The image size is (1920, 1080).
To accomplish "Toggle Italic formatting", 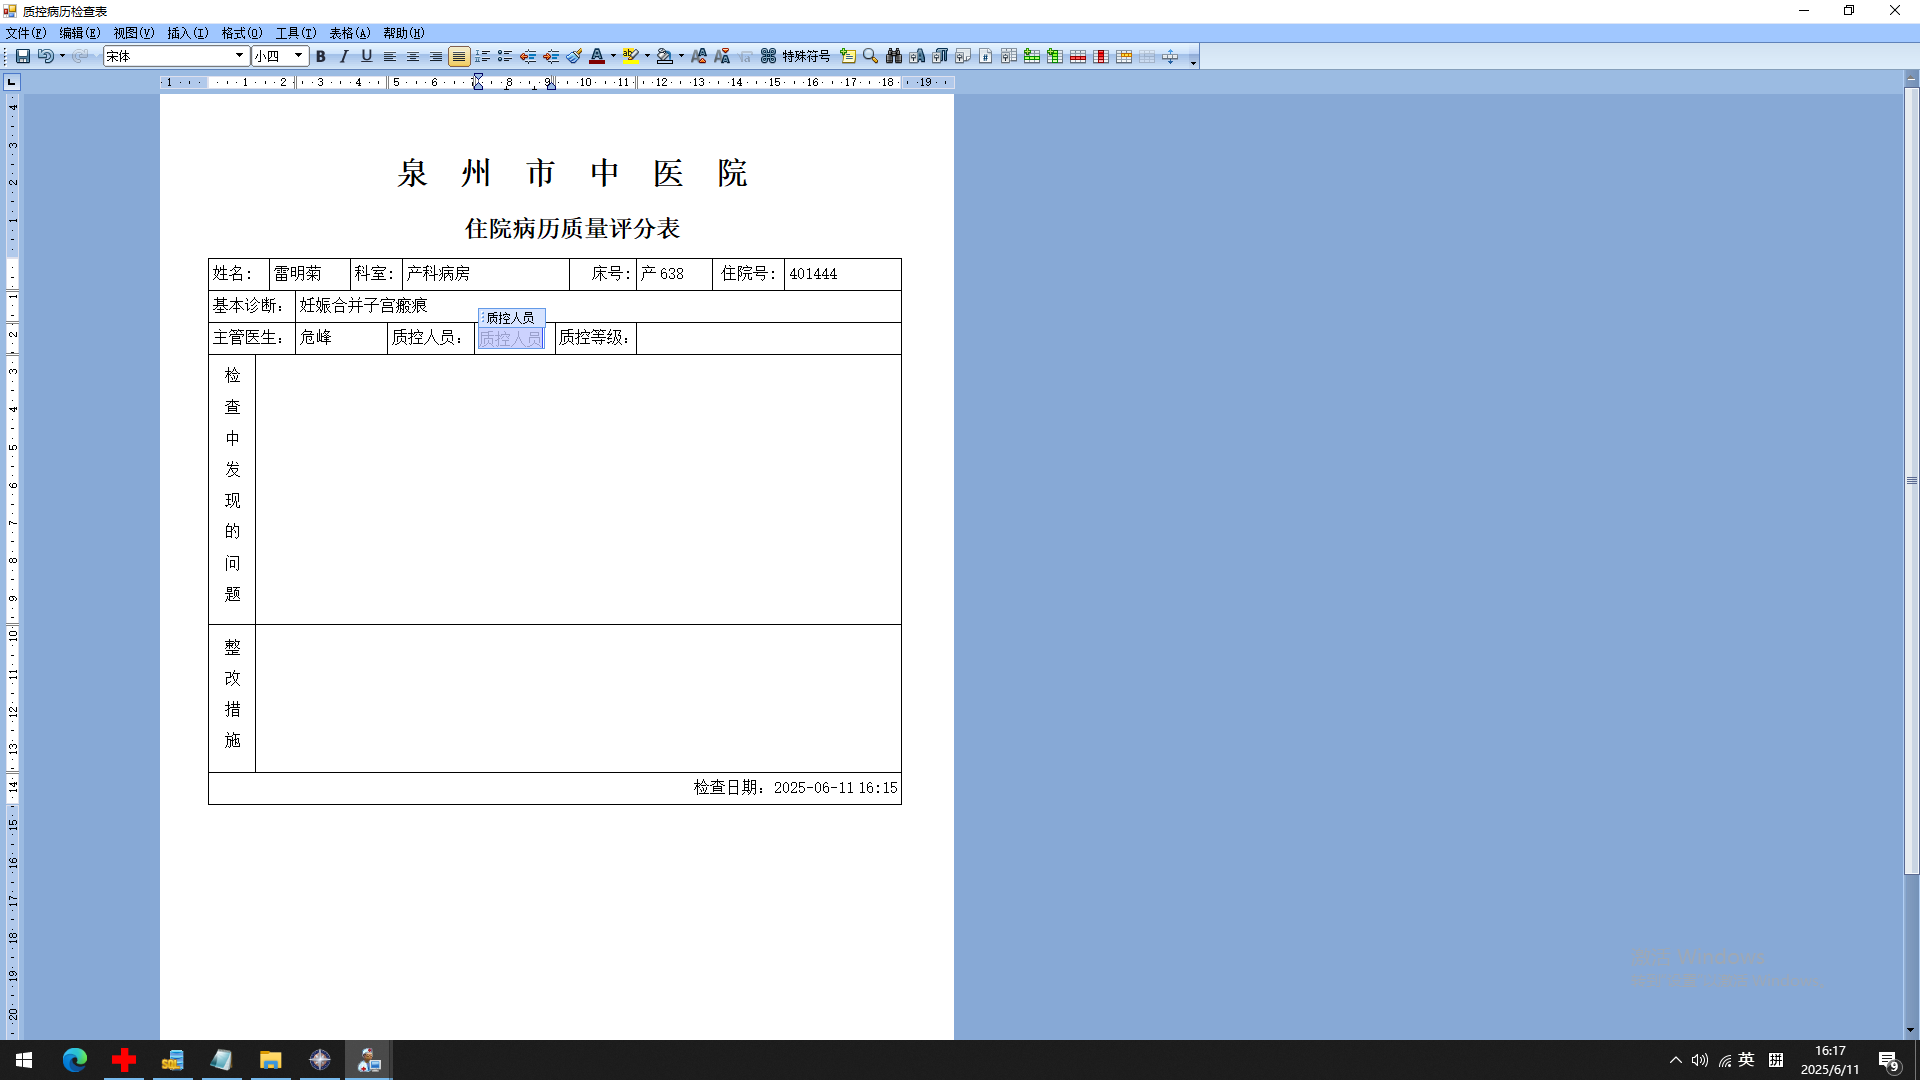I will point(344,56).
